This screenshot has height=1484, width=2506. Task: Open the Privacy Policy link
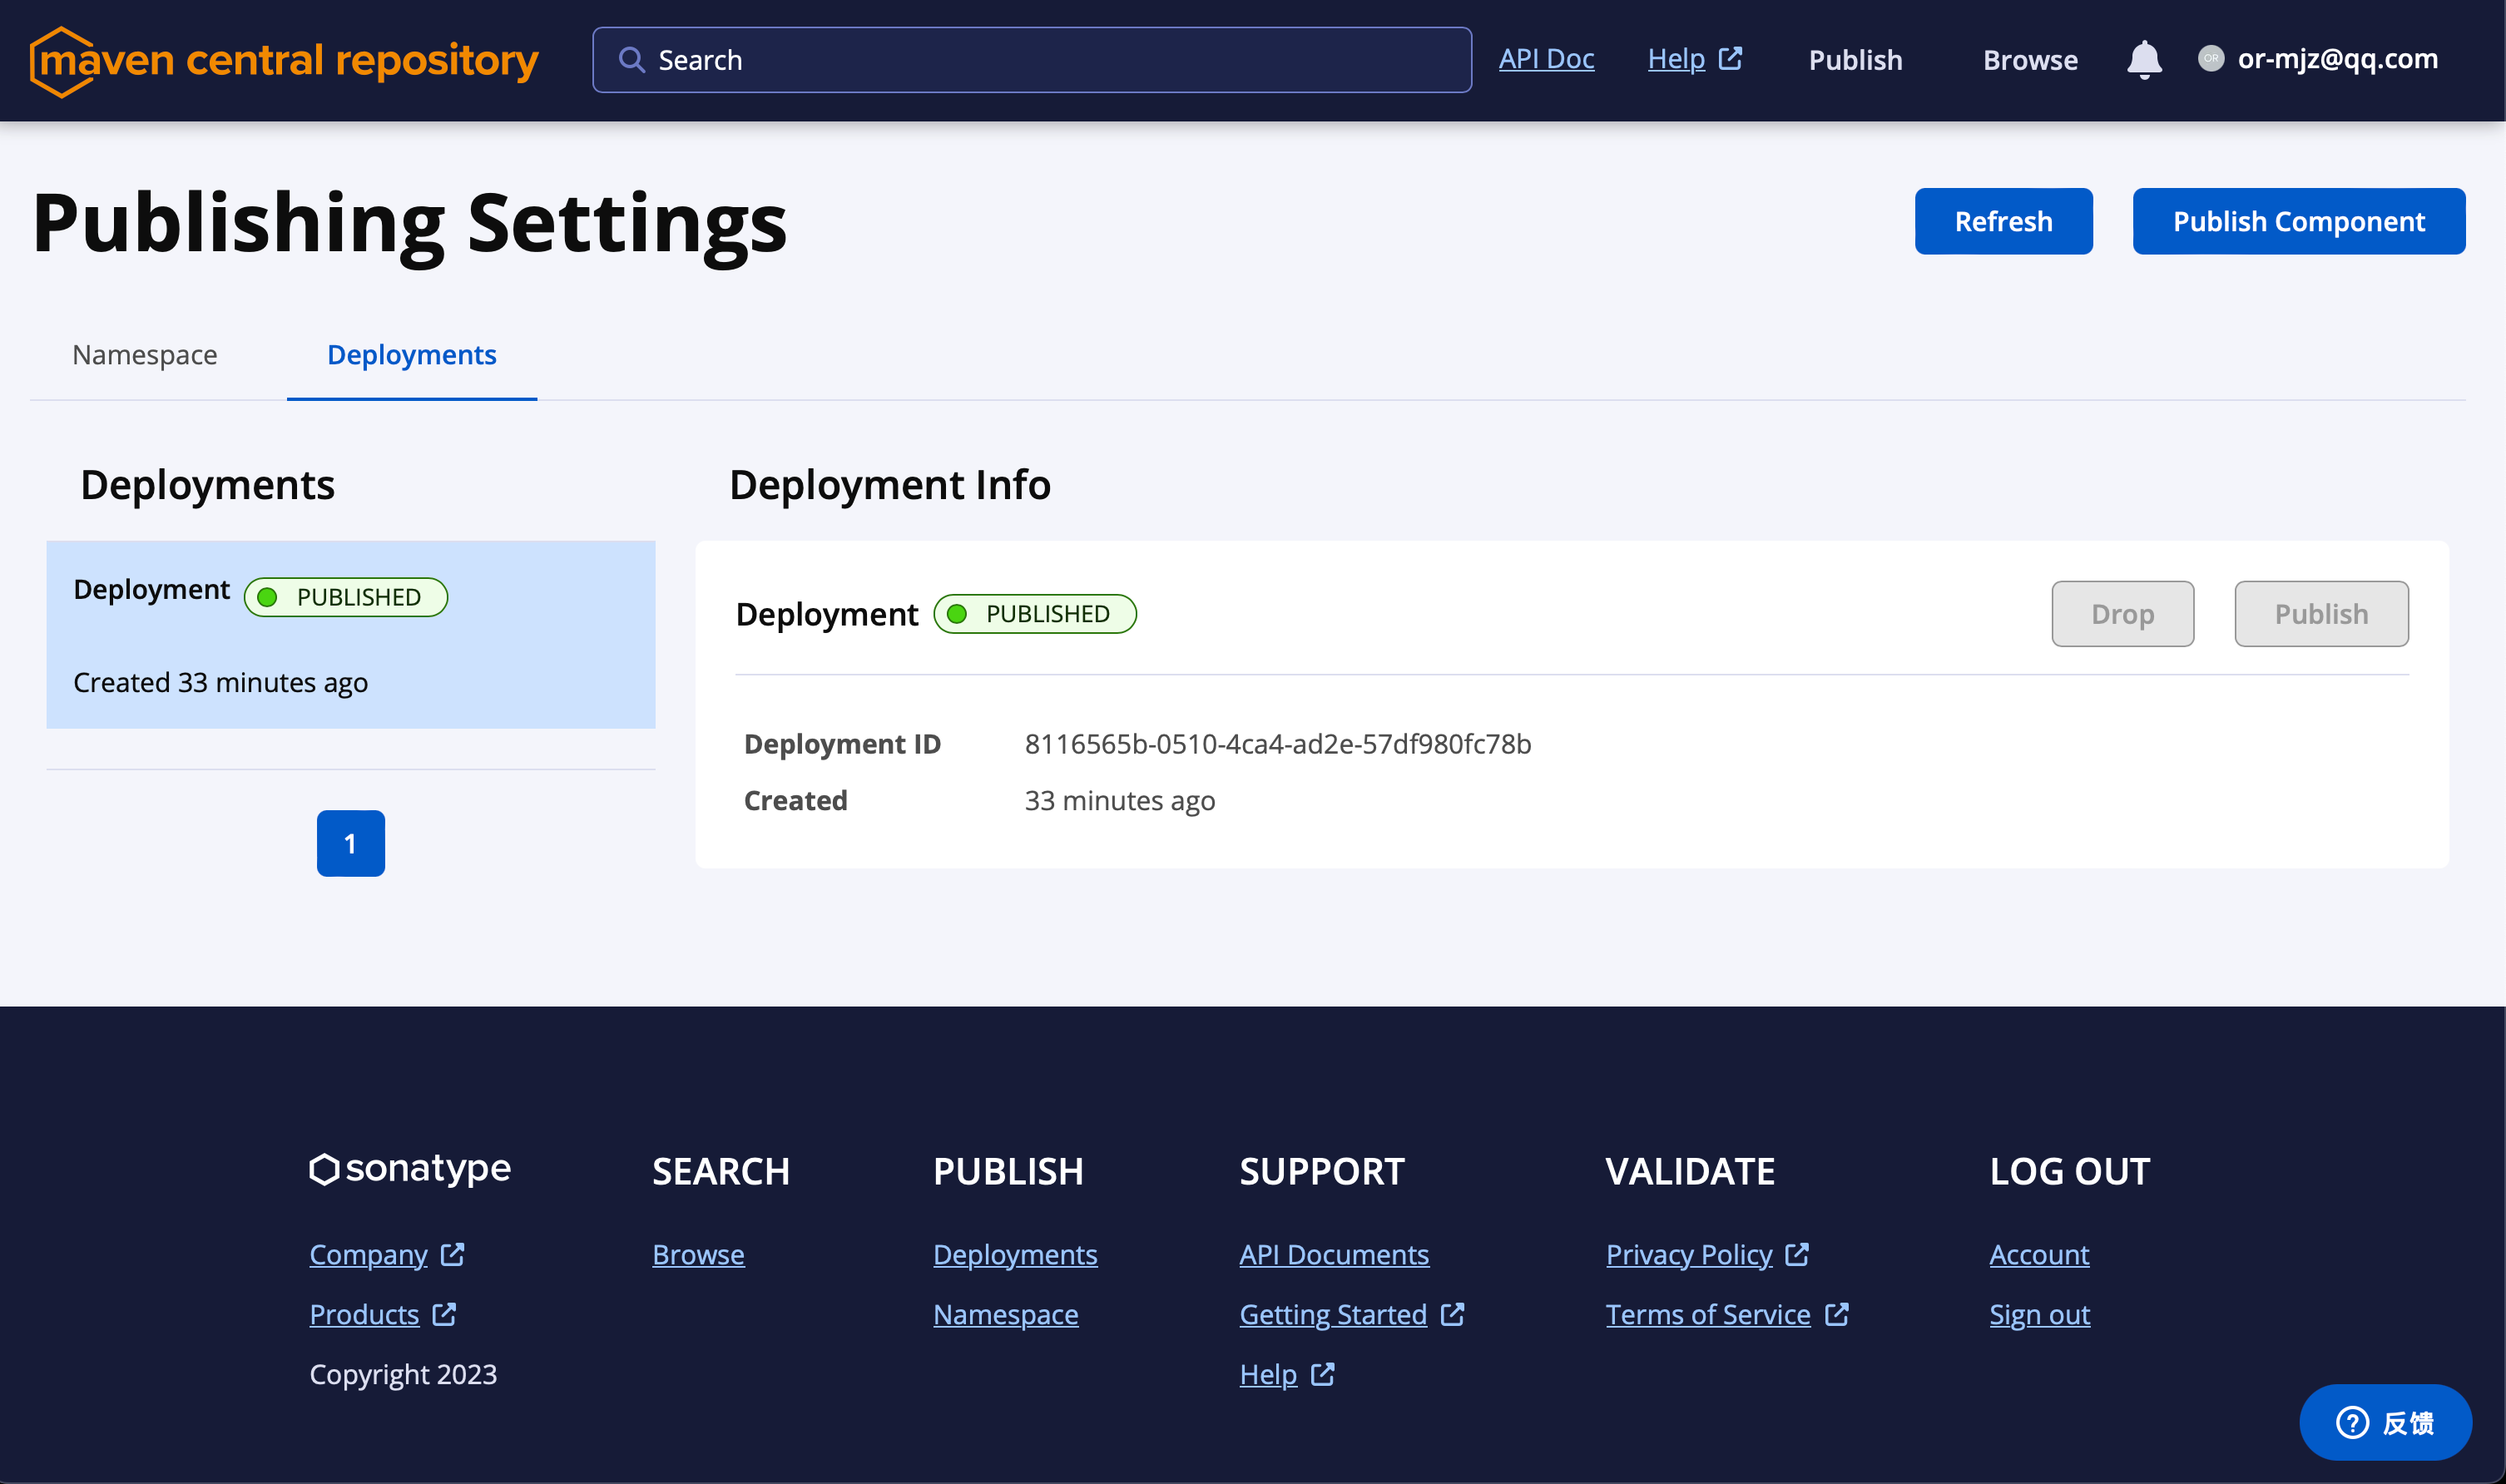point(1689,1254)
